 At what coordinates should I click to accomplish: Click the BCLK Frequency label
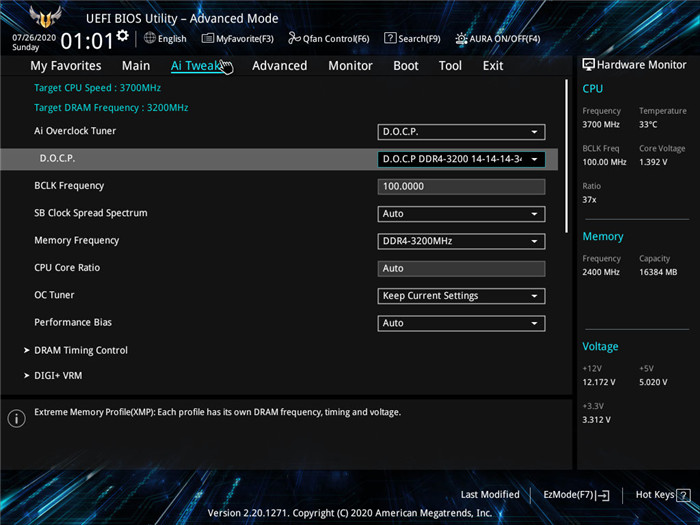(69, 186)
